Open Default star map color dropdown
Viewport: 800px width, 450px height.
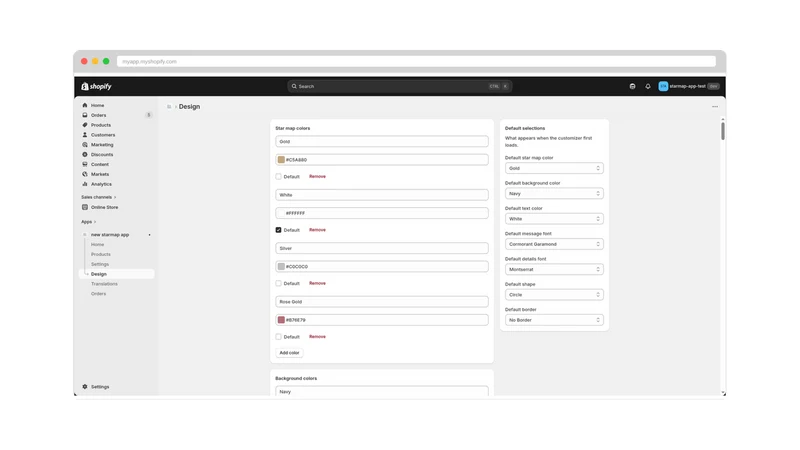[x=554, y=168]
